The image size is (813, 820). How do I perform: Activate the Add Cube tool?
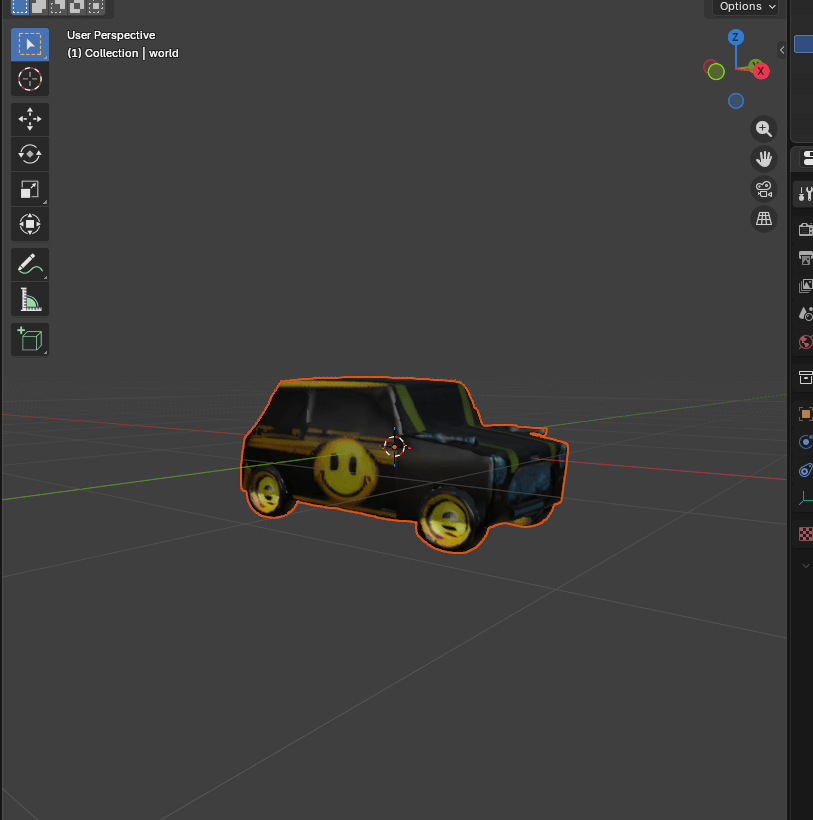point(30,339)
